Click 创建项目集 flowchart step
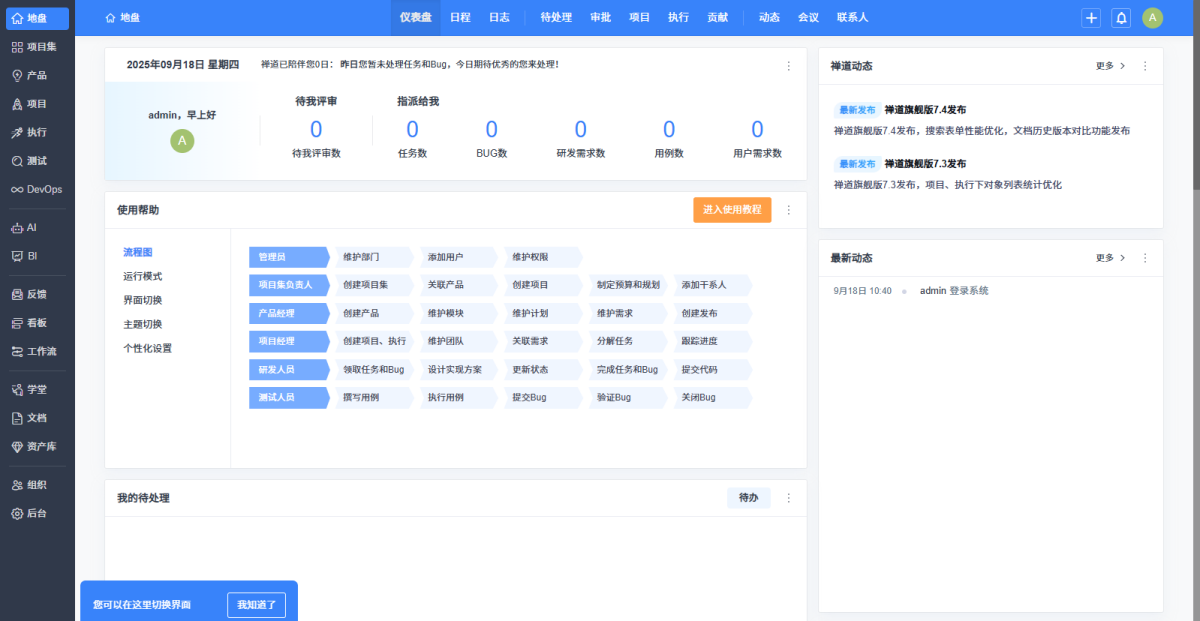Screen dimensions: 1200x621 365,285
